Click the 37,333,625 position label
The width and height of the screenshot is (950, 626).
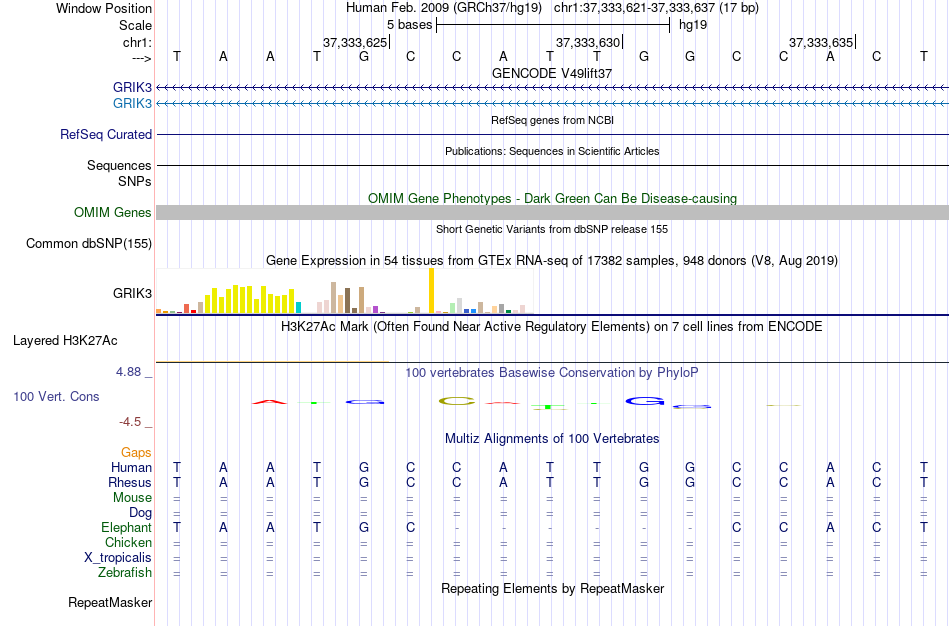tap(354, 42)
